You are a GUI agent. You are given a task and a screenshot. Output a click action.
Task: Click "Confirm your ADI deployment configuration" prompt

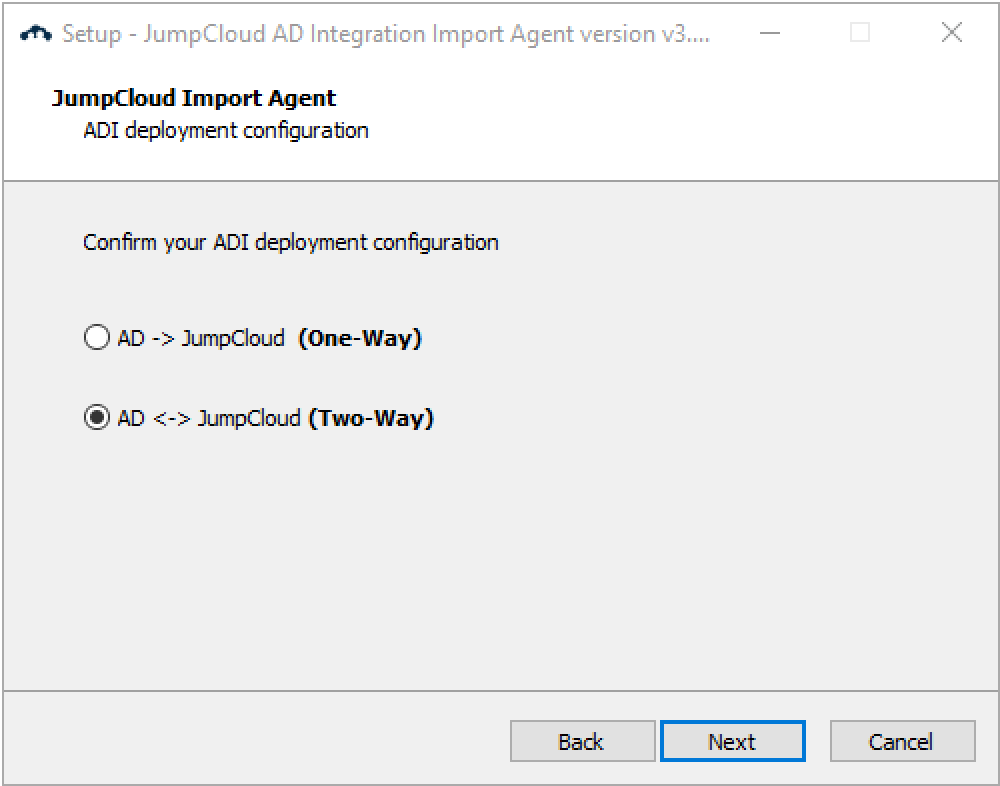(x=290, y=242)
